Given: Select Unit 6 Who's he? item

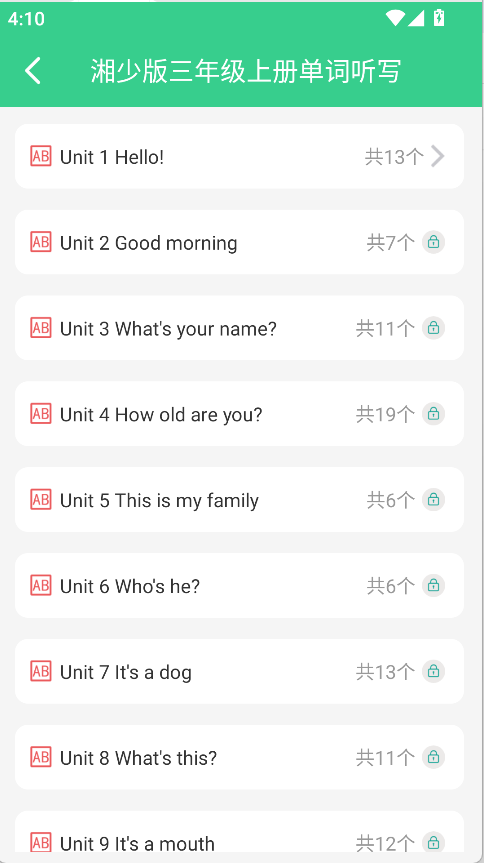Looking at the screenshot, I should 239,586.
